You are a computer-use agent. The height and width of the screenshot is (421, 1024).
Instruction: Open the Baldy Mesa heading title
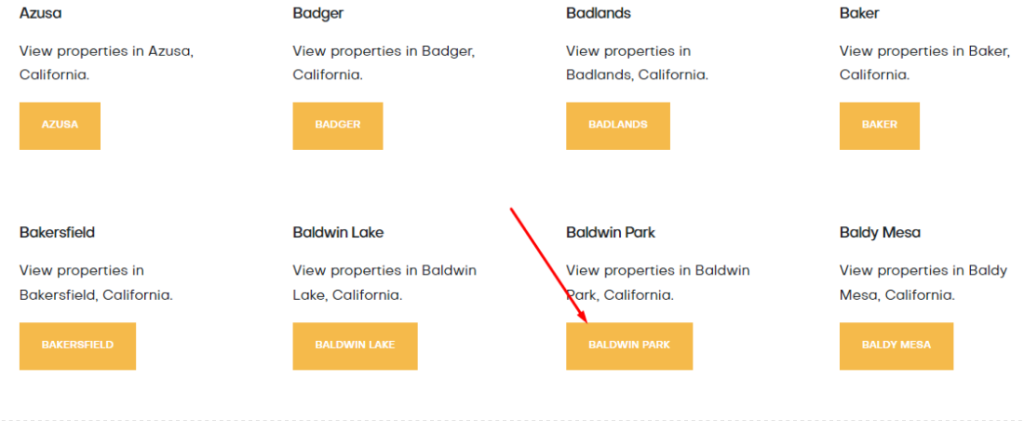[880, 233]
